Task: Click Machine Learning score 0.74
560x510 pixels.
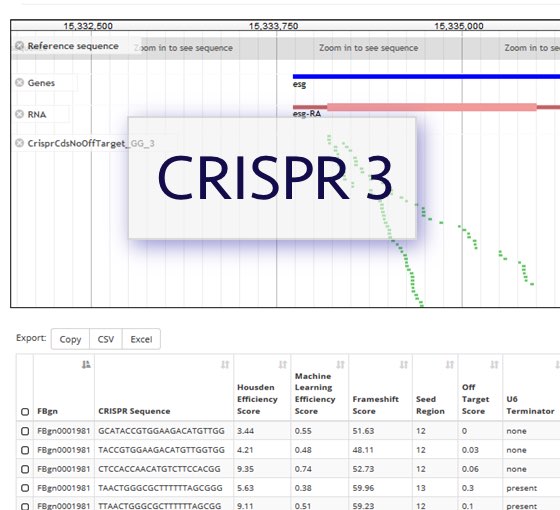Action: 303,469
